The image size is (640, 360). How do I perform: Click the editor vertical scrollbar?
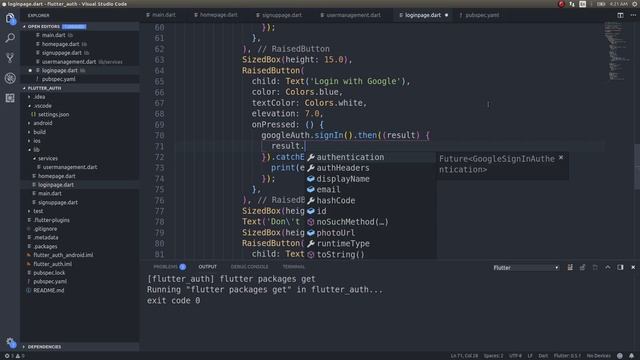click(x=637, y=167)
